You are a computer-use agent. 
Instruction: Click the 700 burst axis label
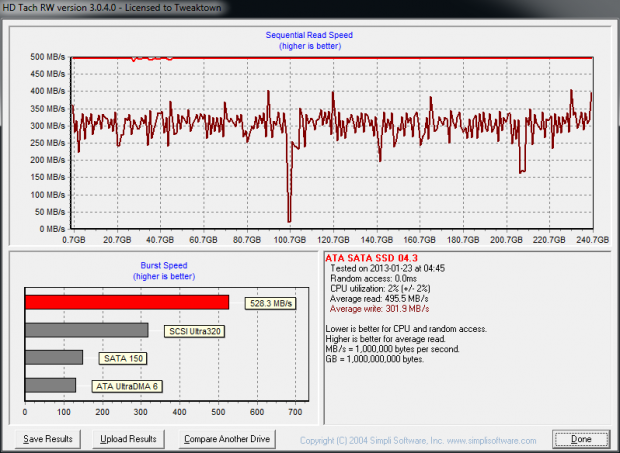[x=295, y=412]
